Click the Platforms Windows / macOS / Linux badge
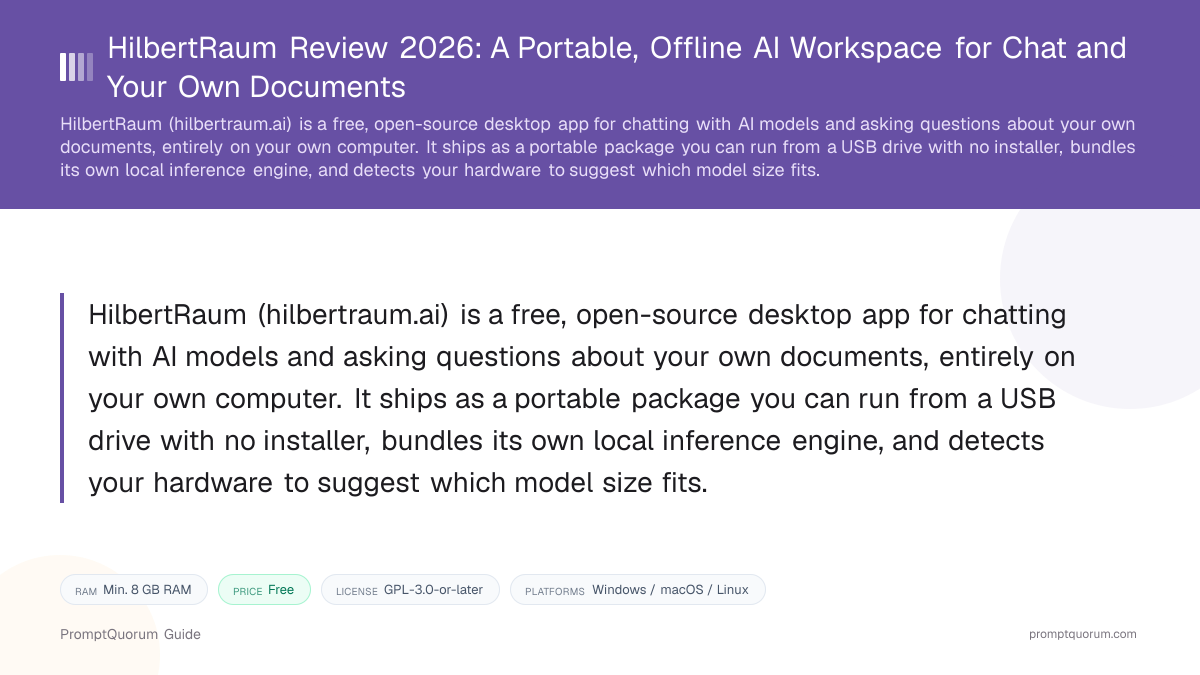Viewport: 1200px width, 675px height. click(637, 590)
